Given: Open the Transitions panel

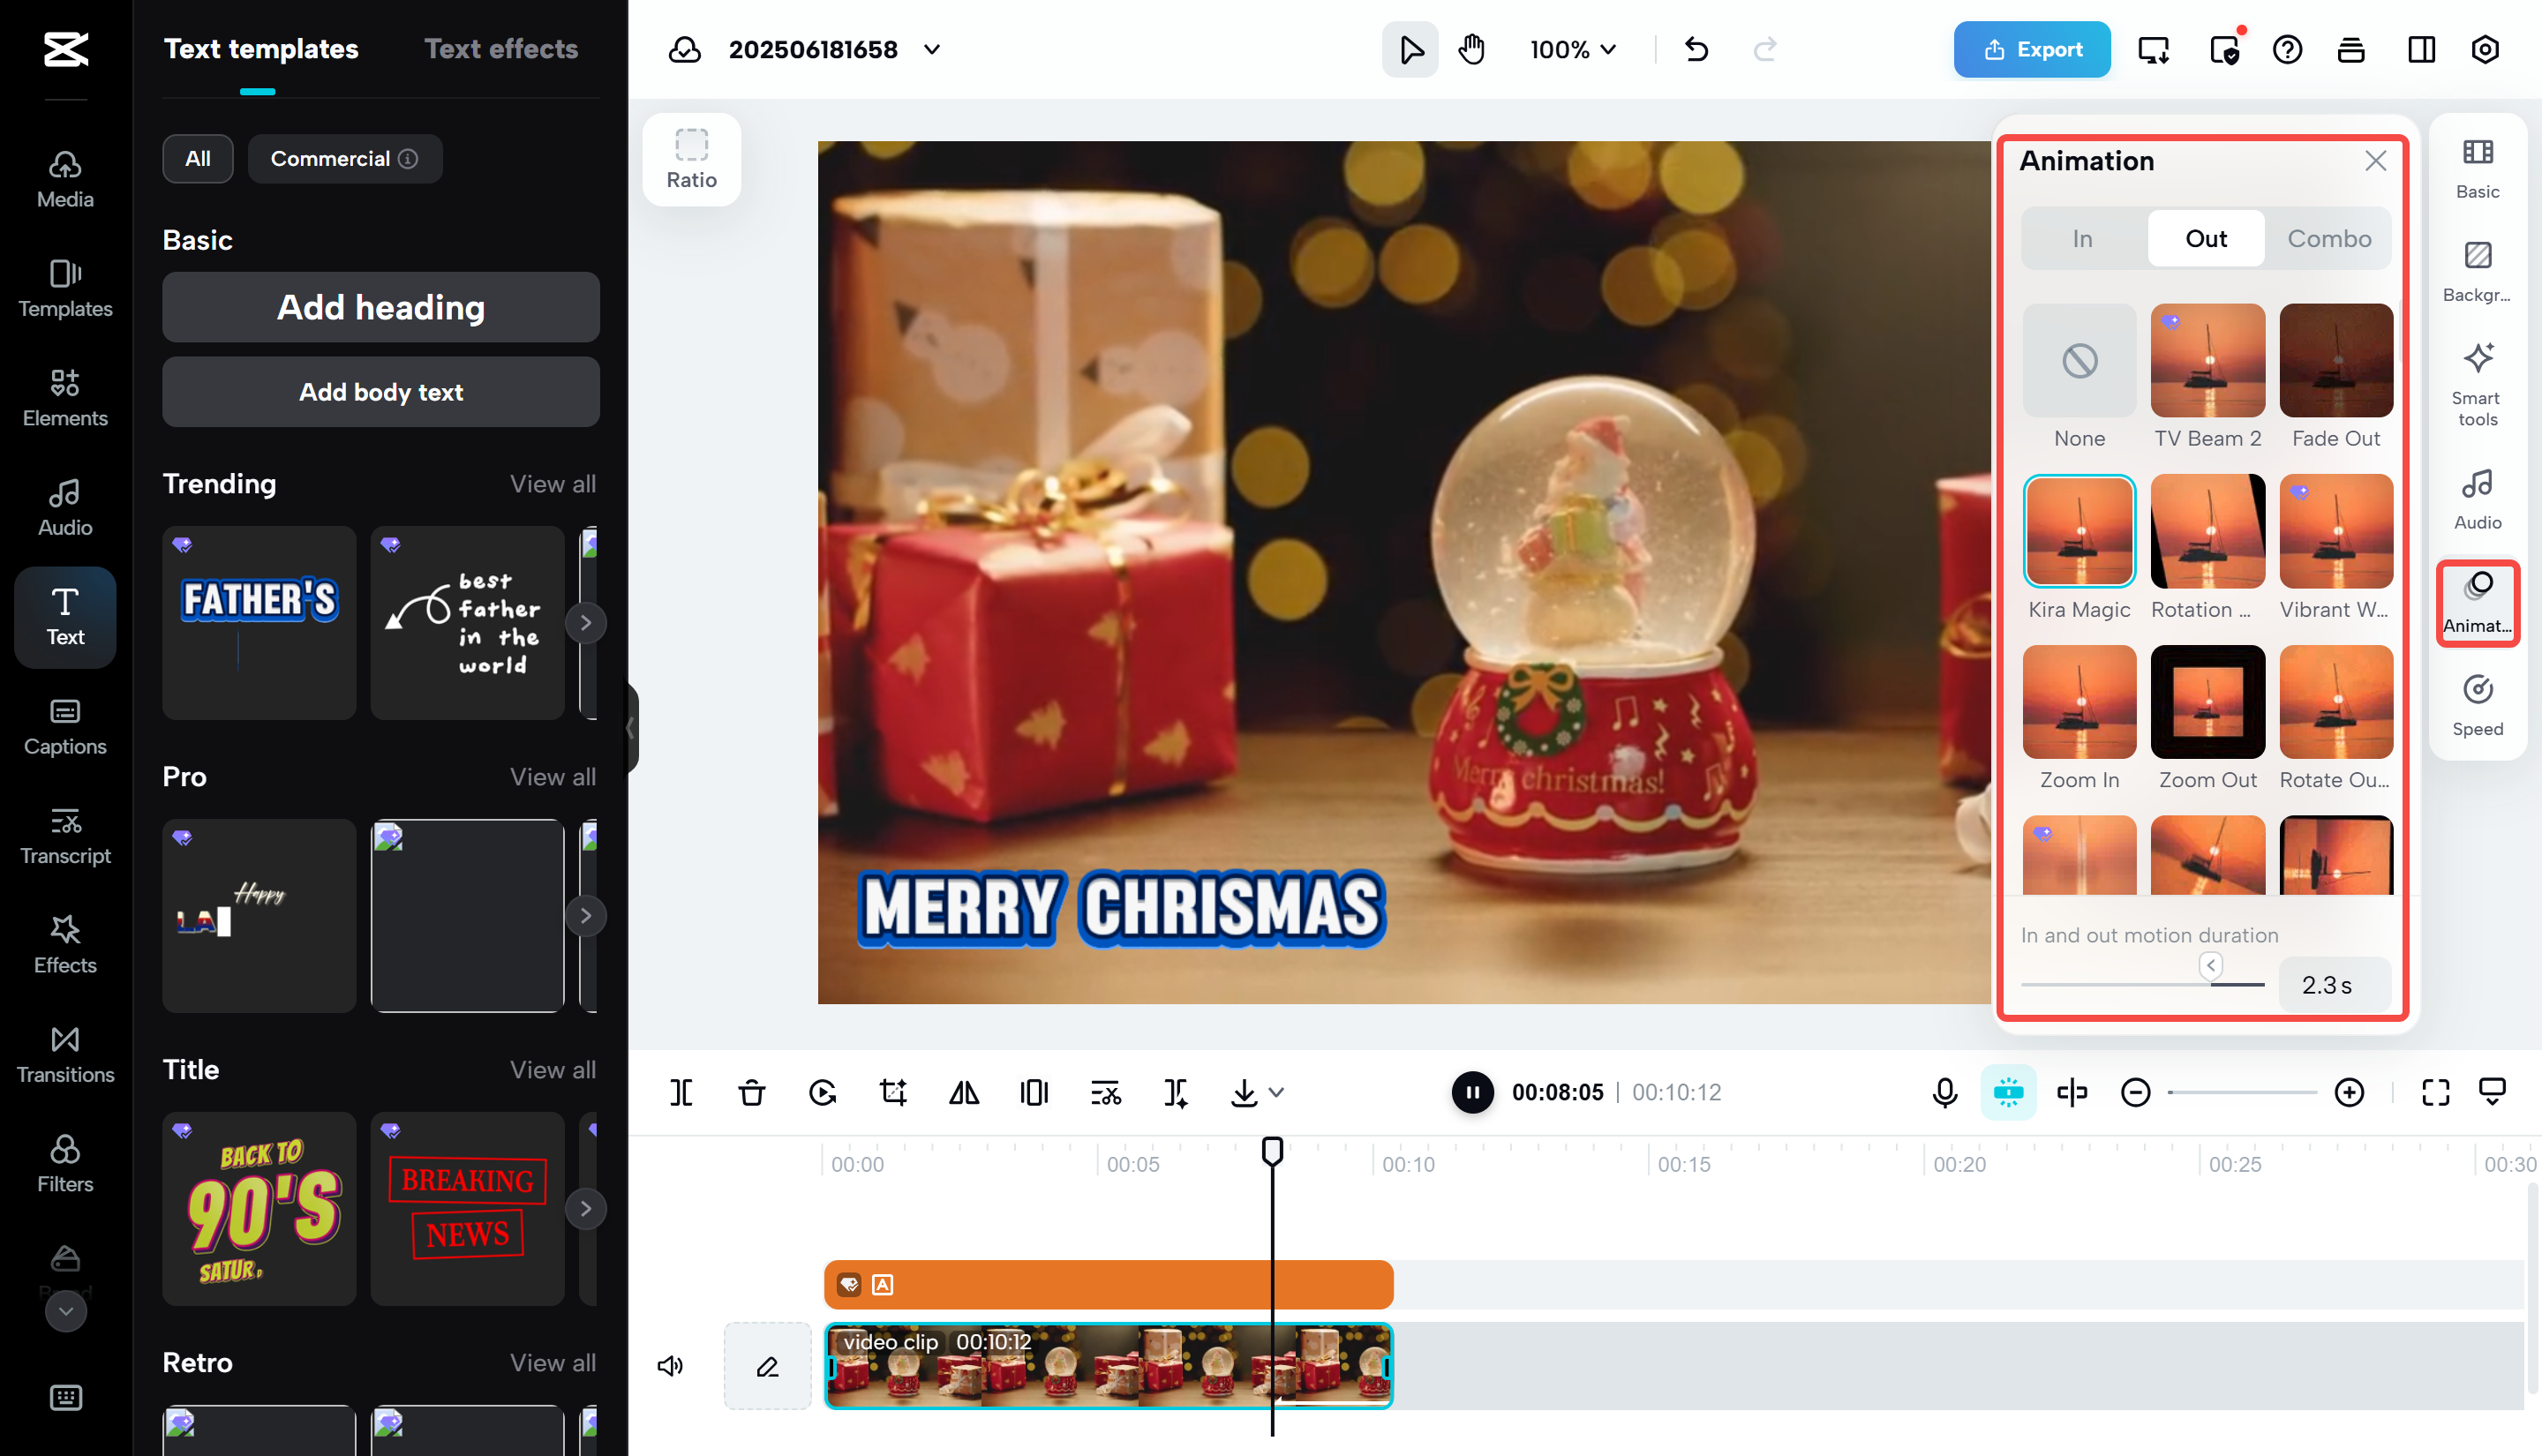Looking at the screenshot, I should (64, 1053).
